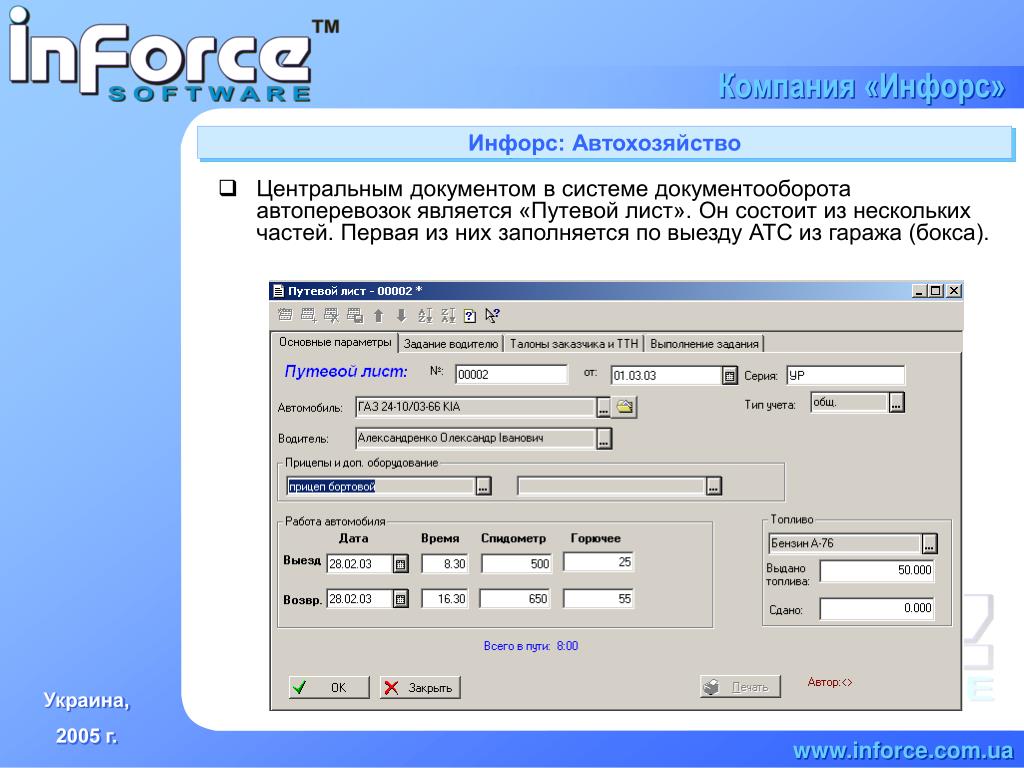Open the Водитель lookup ellipsis button
The height and width of the screenshot is (768, 1024).
[604, 439]
